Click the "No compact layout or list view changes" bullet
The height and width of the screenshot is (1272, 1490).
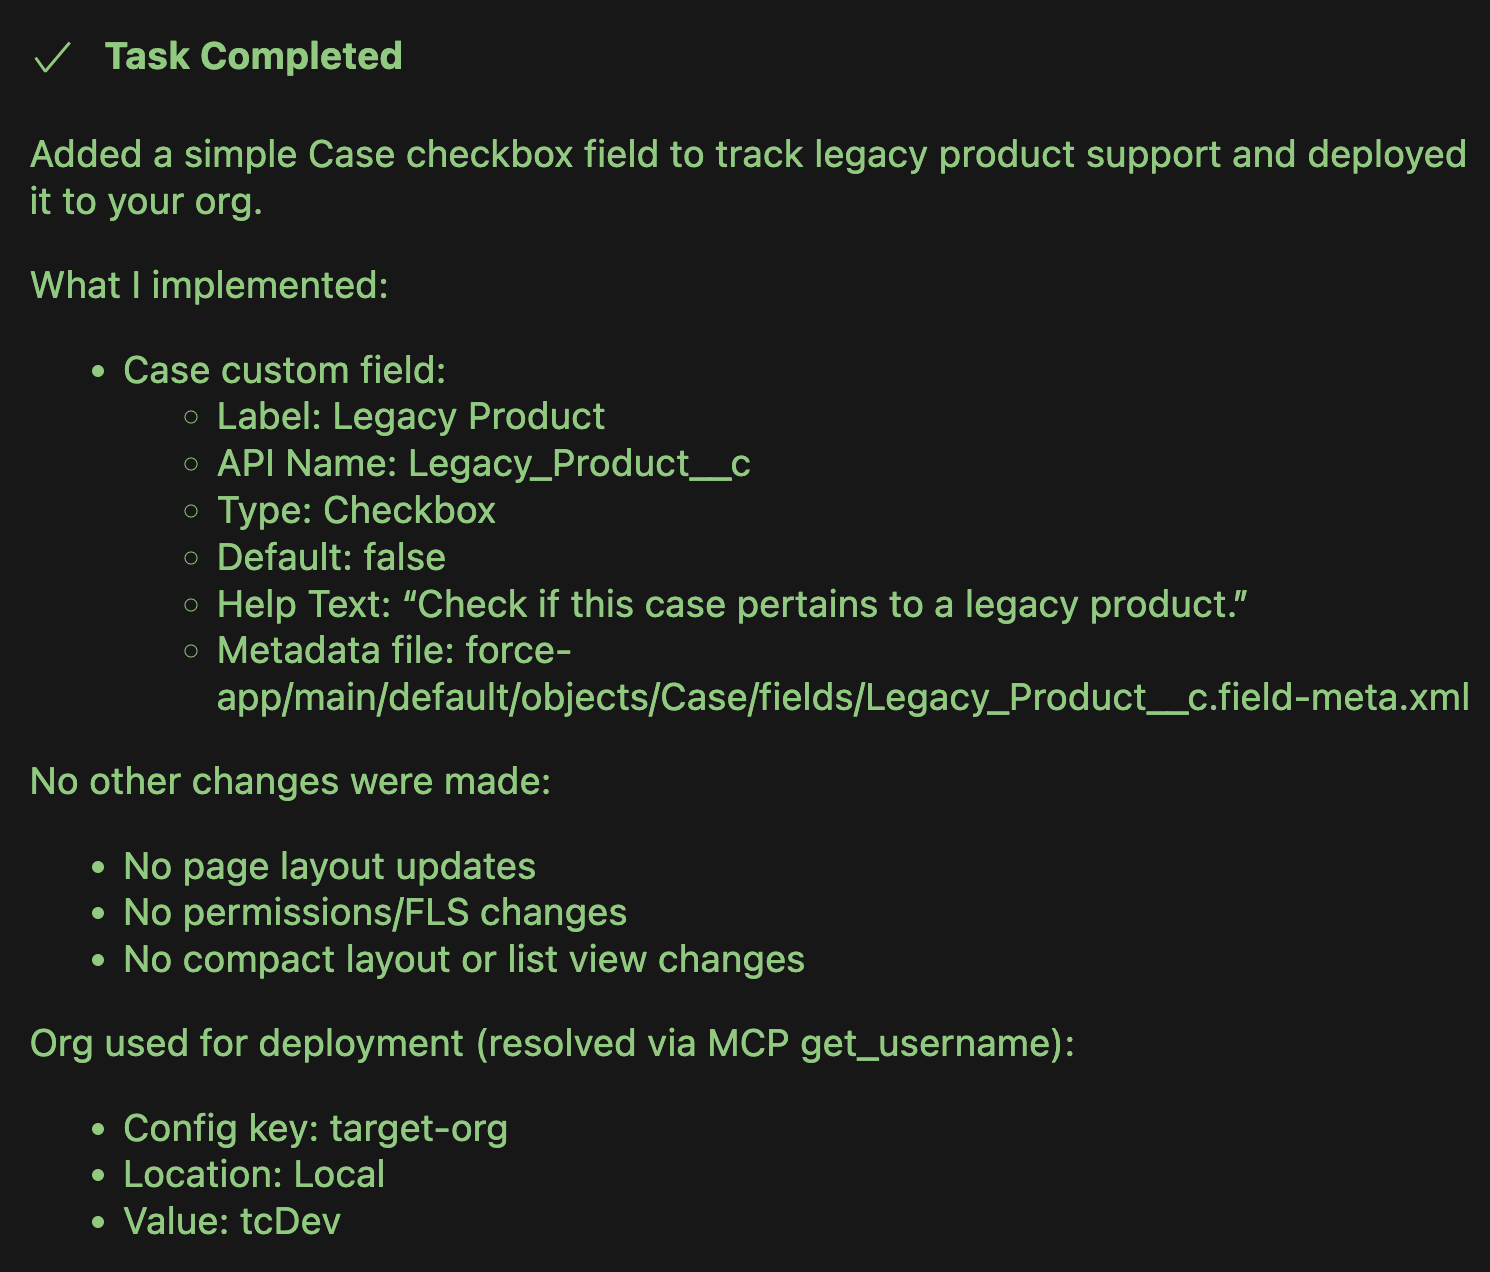coord(463,960)
